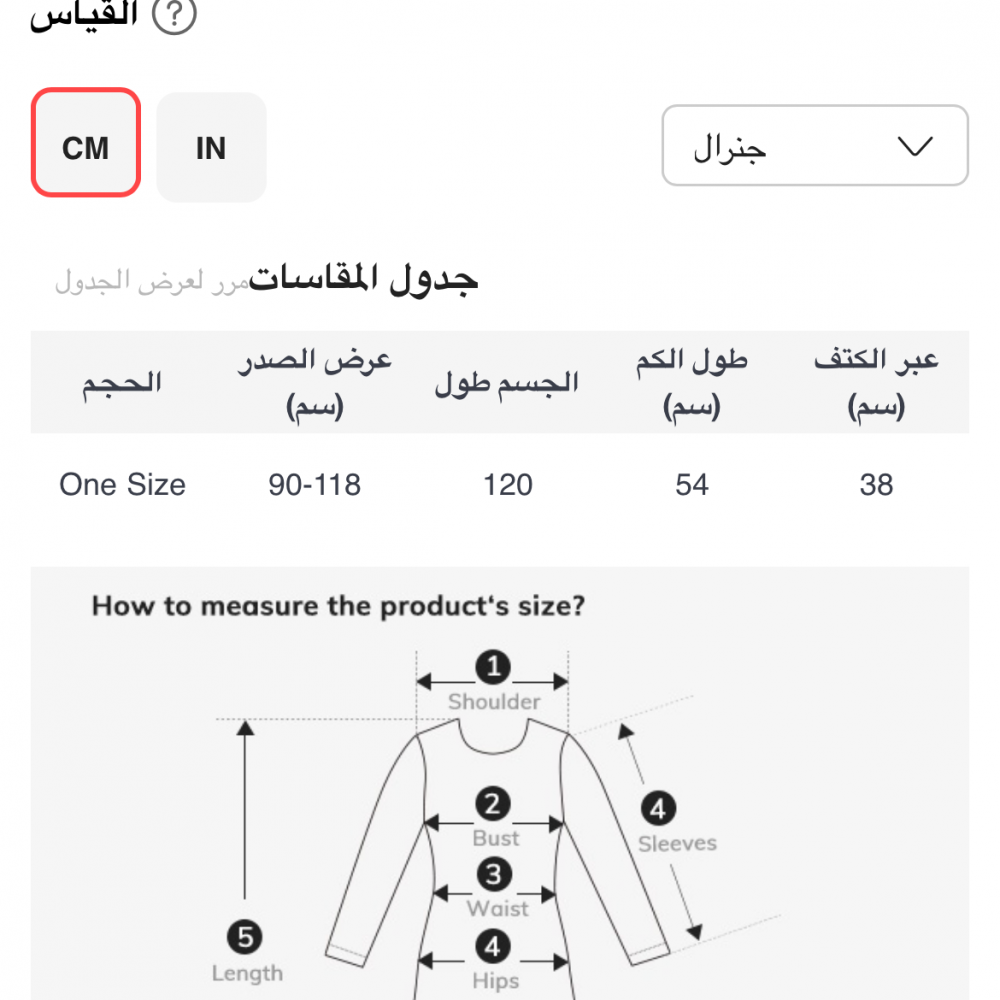Click the Bust number 2 marker
The width and height of the screenshot is (1000, 1000).
[493, 804]
